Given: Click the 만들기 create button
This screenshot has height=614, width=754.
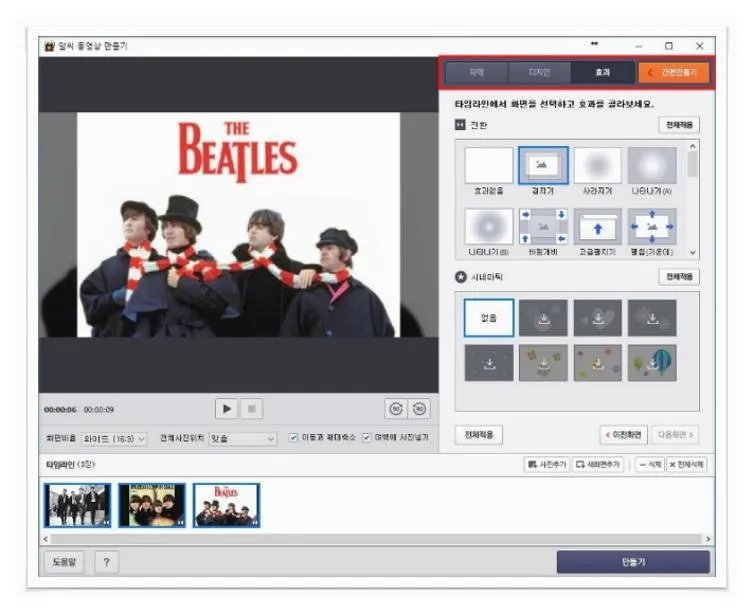Looking at the screenshot, I should pyautogui.click(x=633, y=562).
